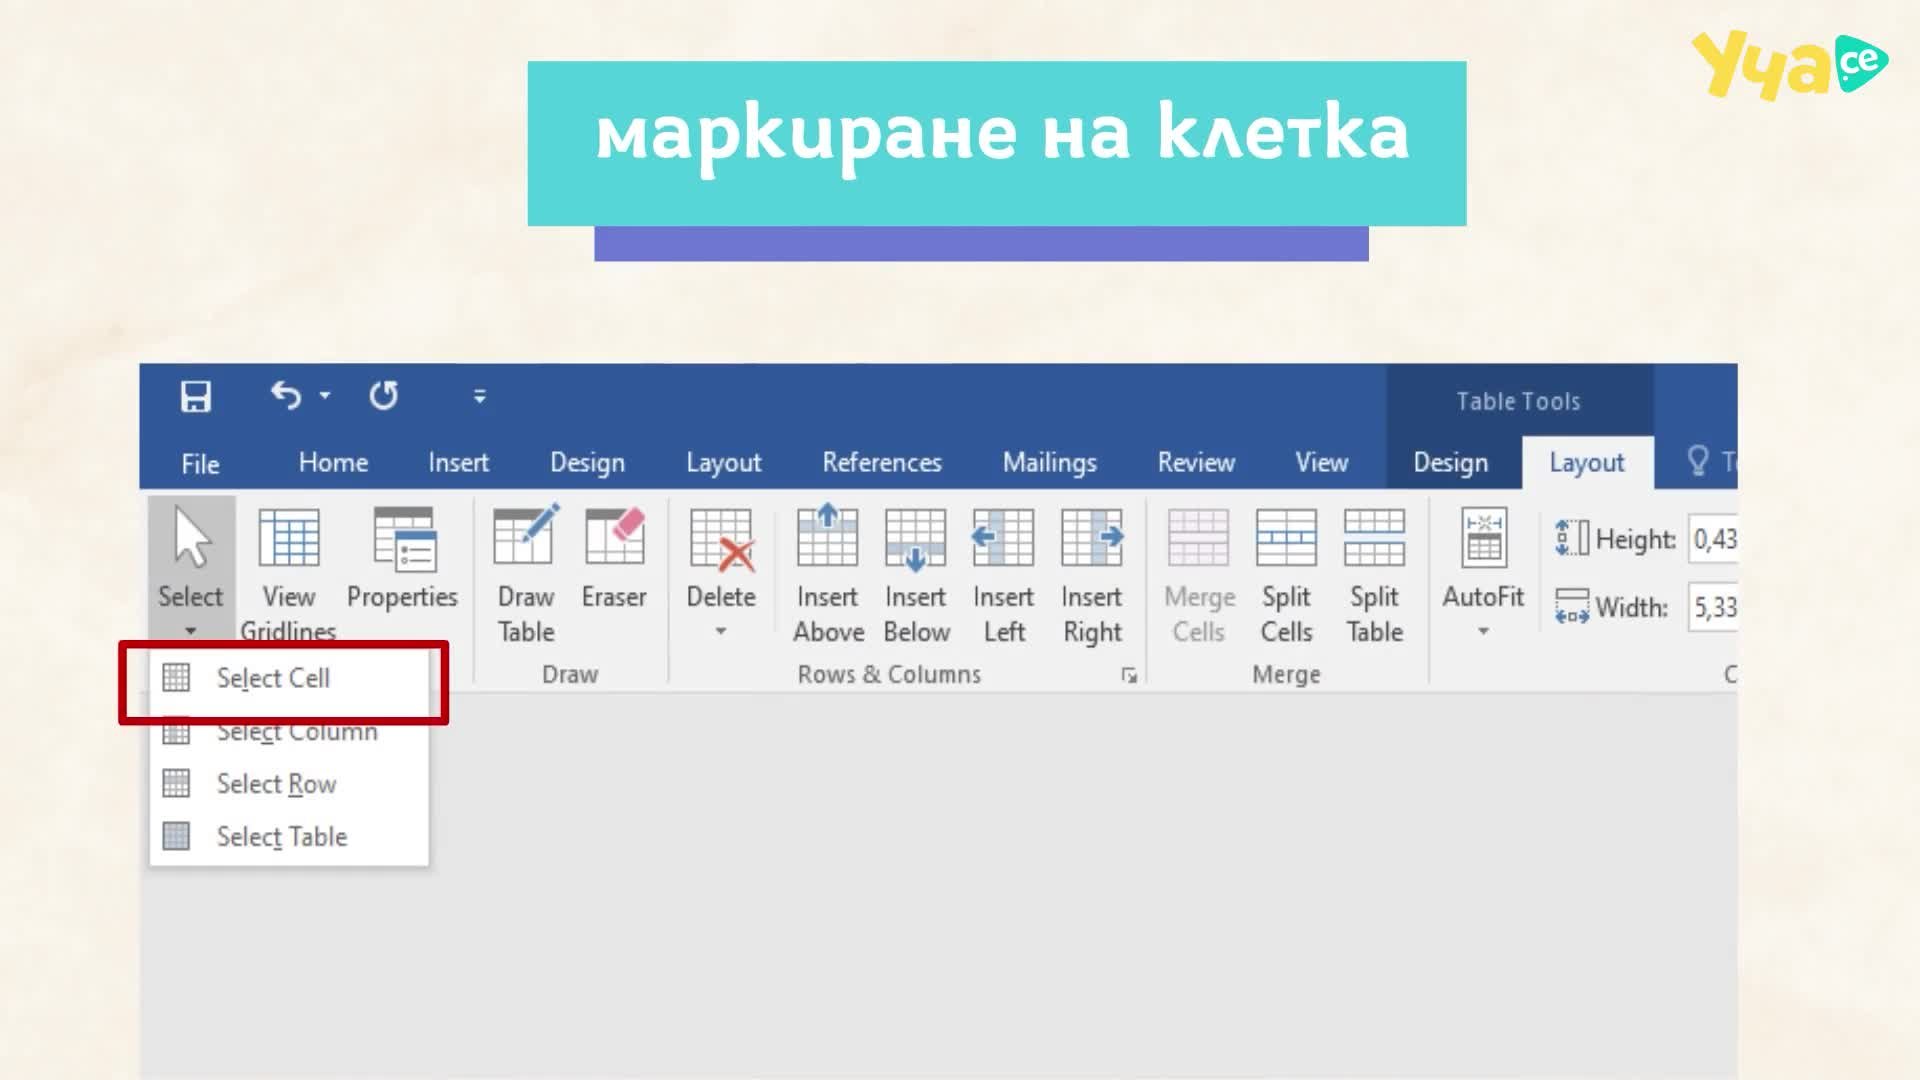Click Insert Left column icon

click(1003, 537)
